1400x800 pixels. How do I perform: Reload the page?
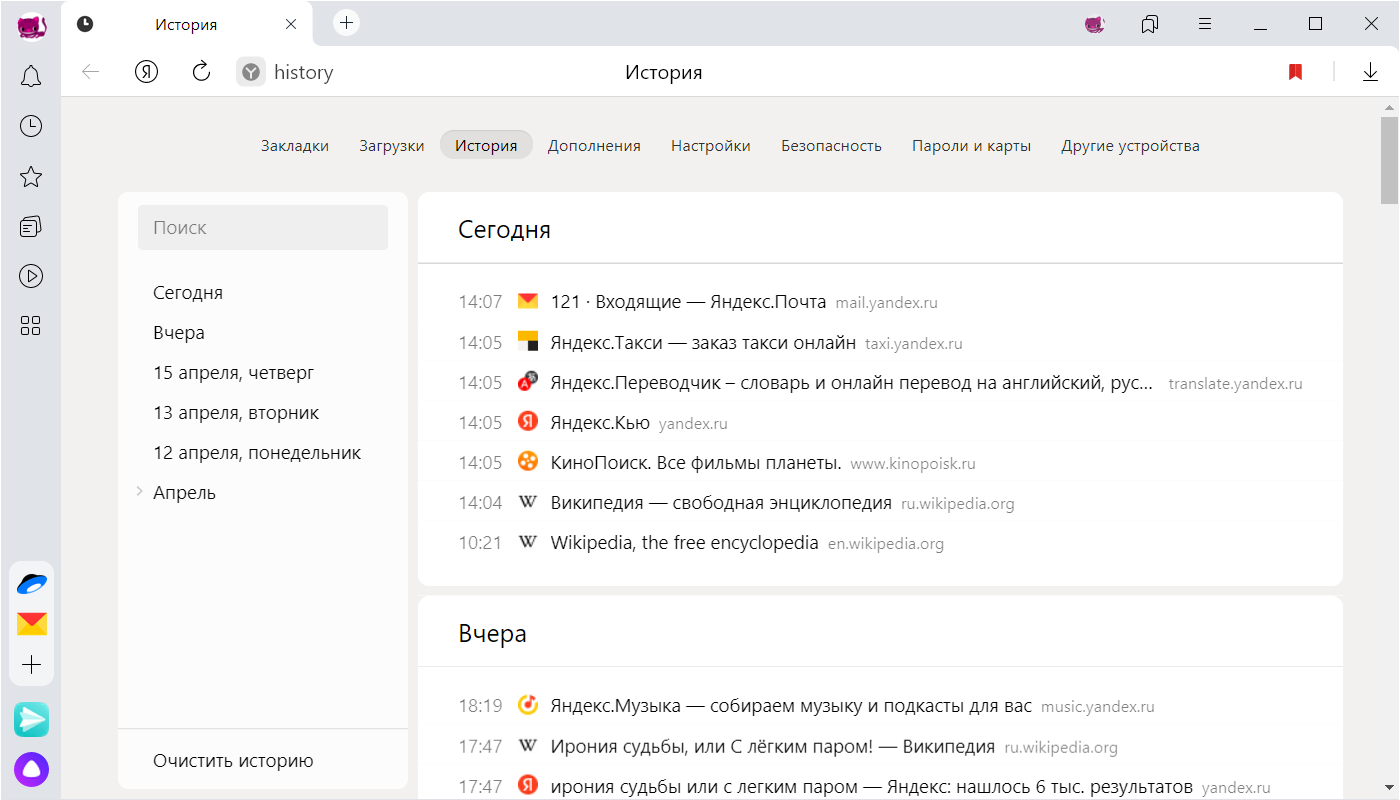(x=201, y=71)
